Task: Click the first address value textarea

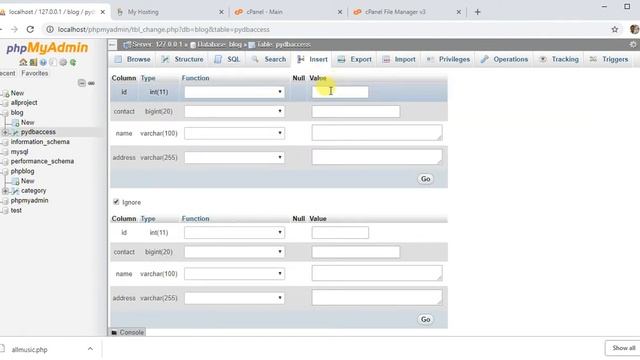Action: [377, 157]
